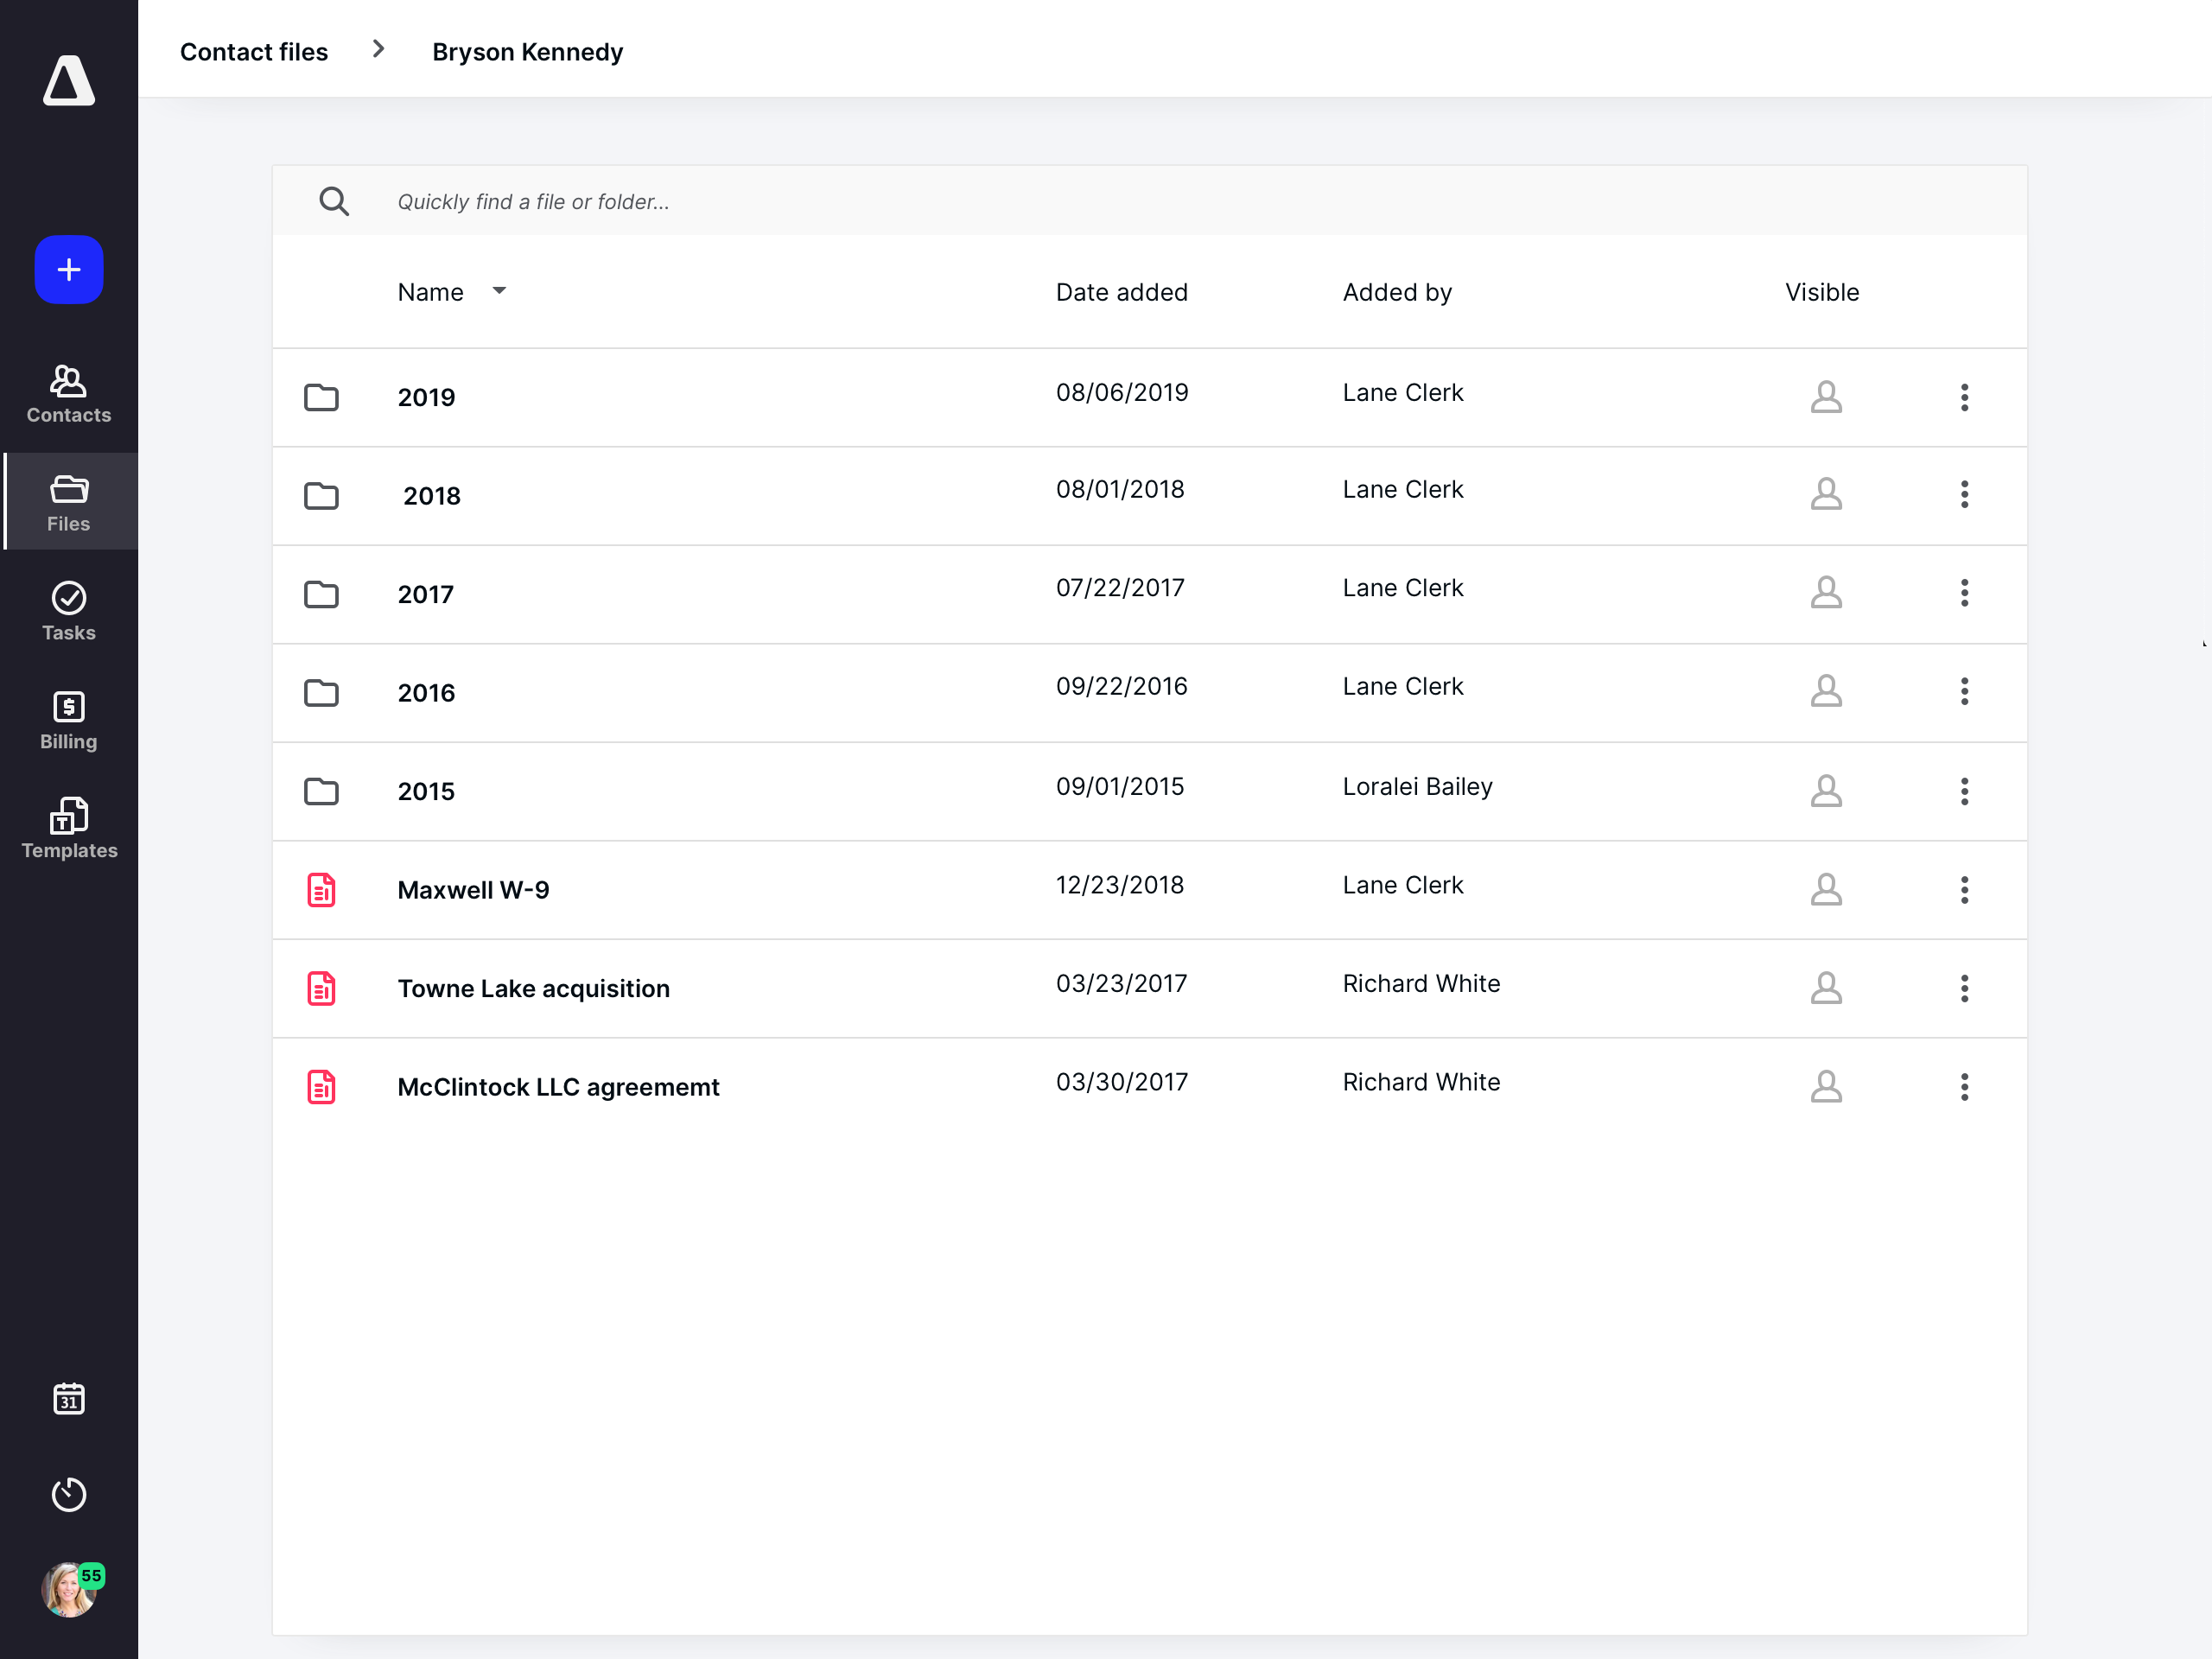Click the Date added column header

tap(1121, 292)
